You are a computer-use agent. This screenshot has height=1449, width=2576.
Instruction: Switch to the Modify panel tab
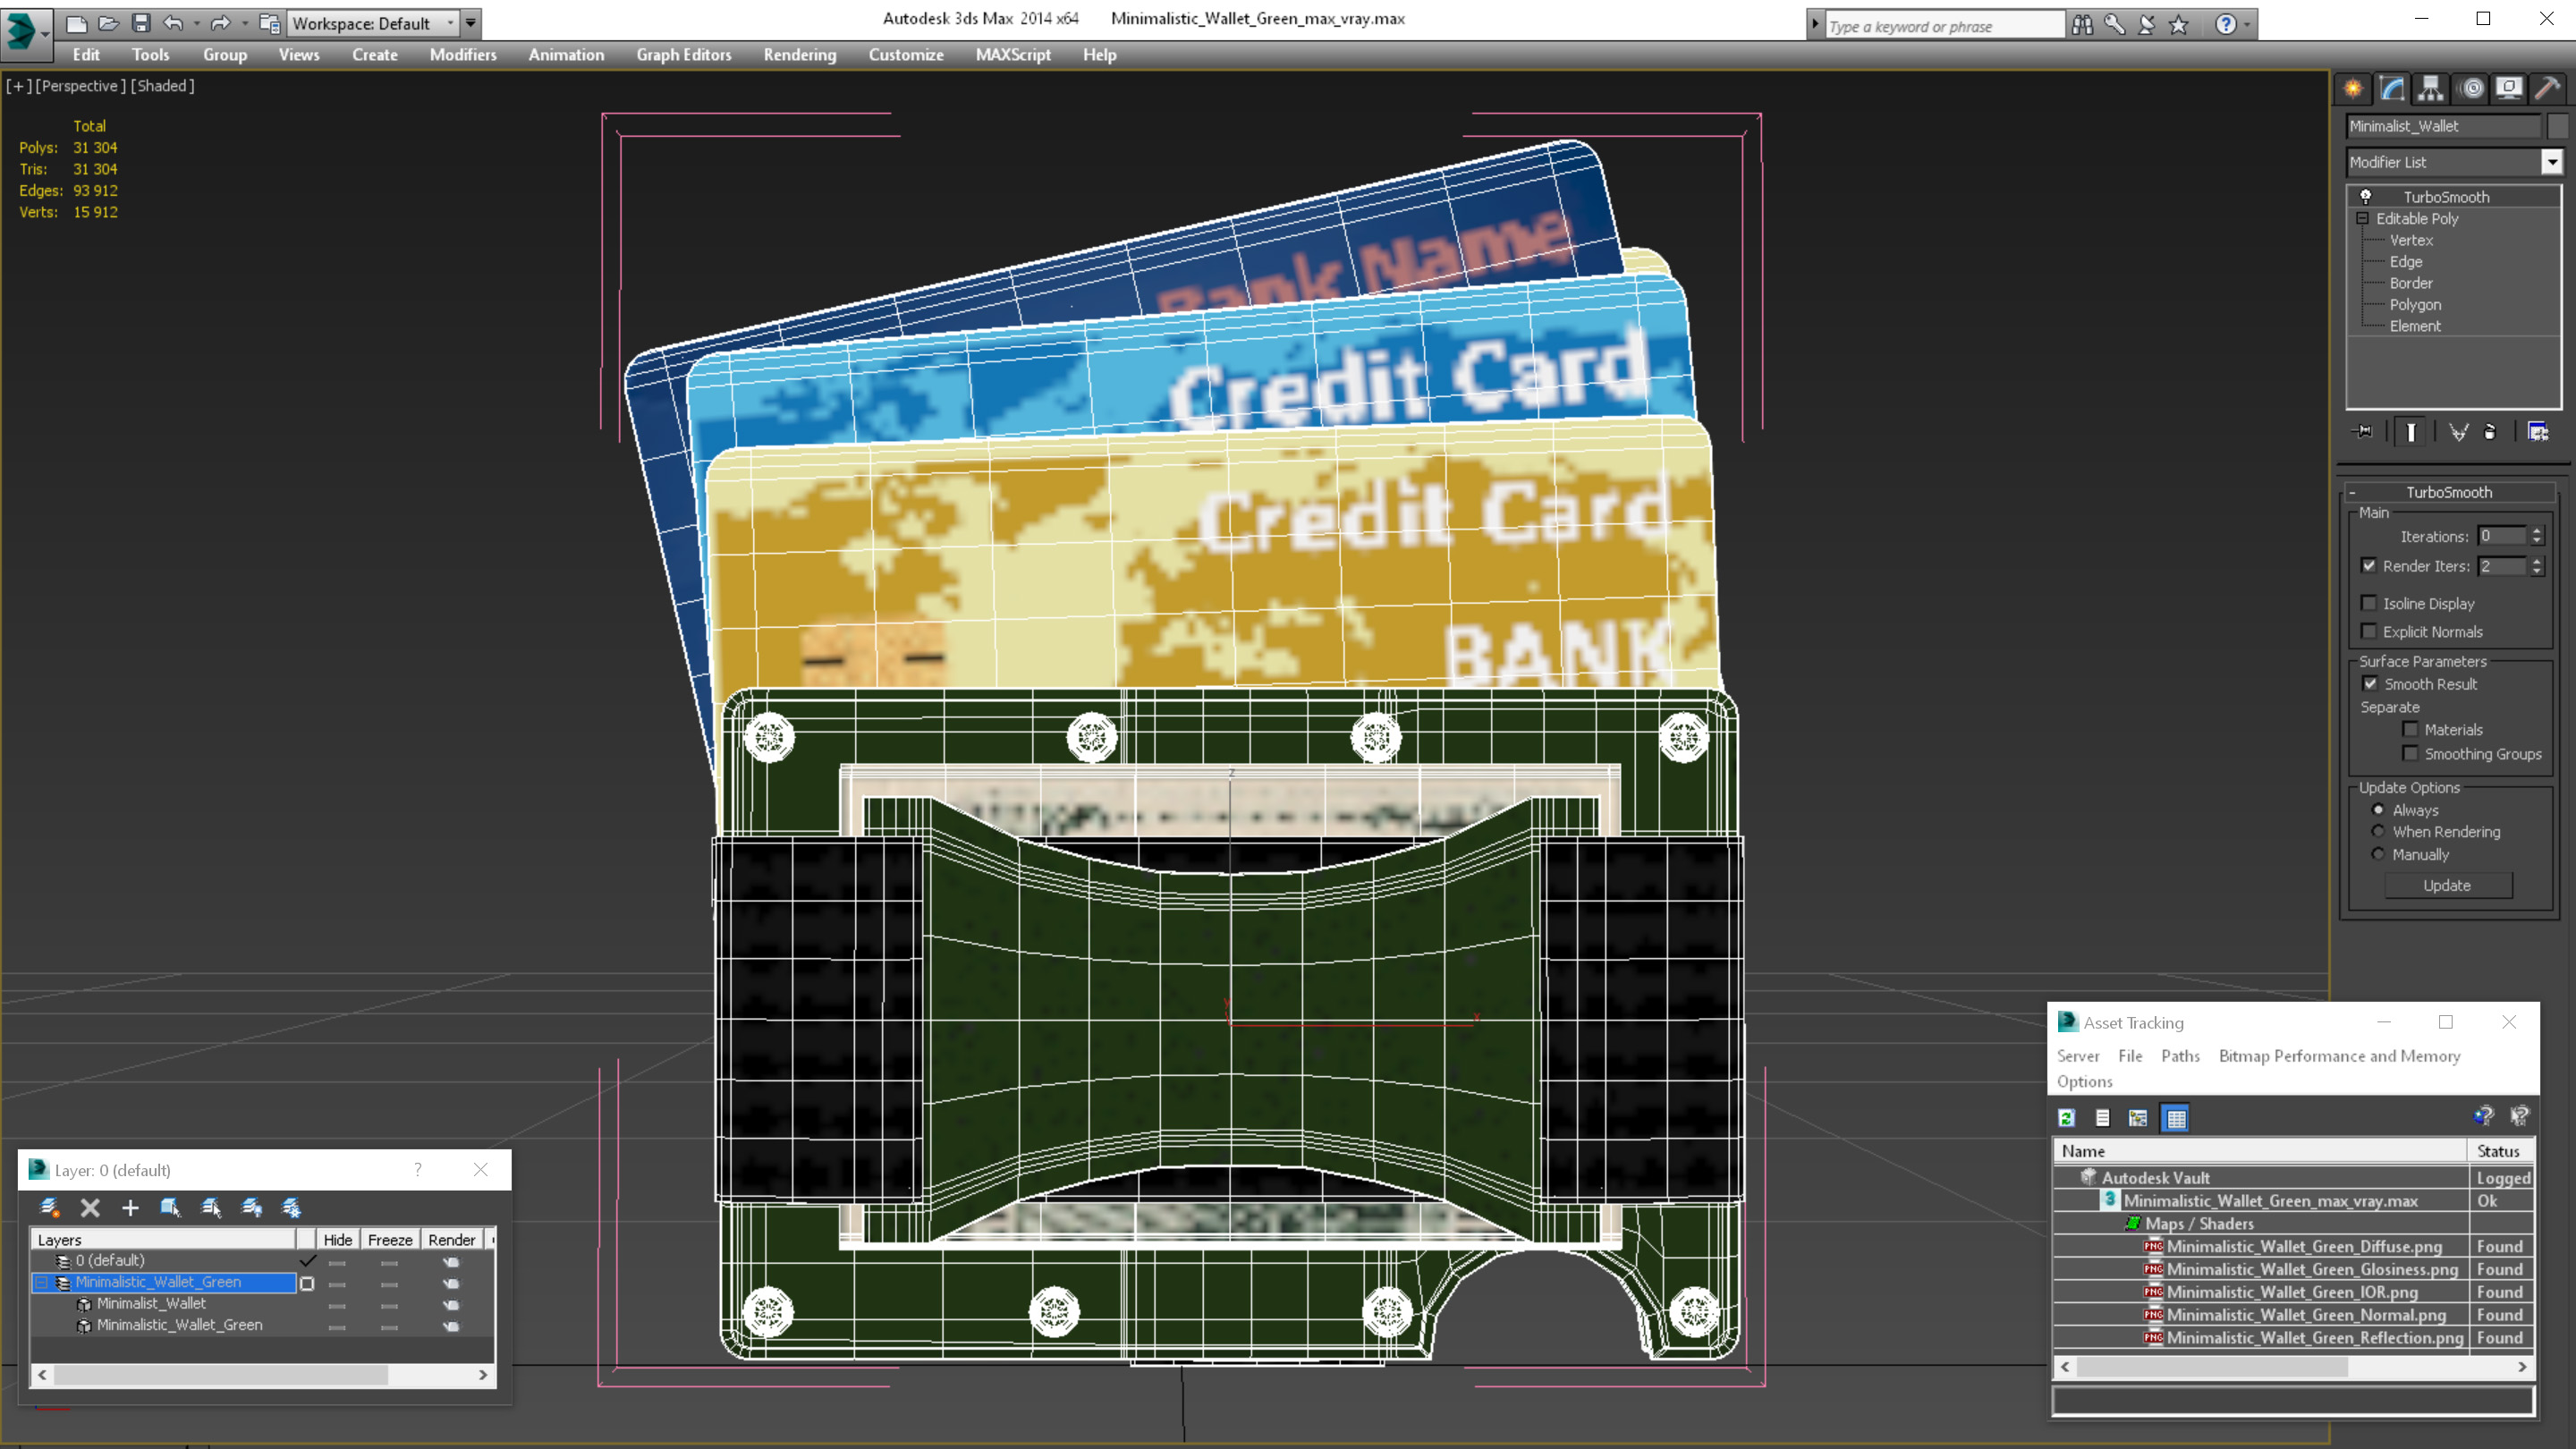(x=2392, y=89)
